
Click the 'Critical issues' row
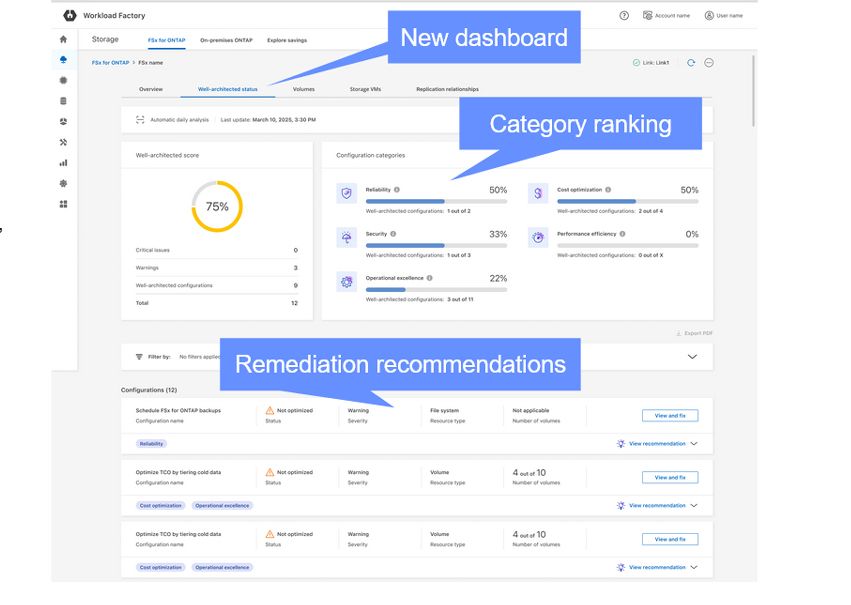pos(217,250)
